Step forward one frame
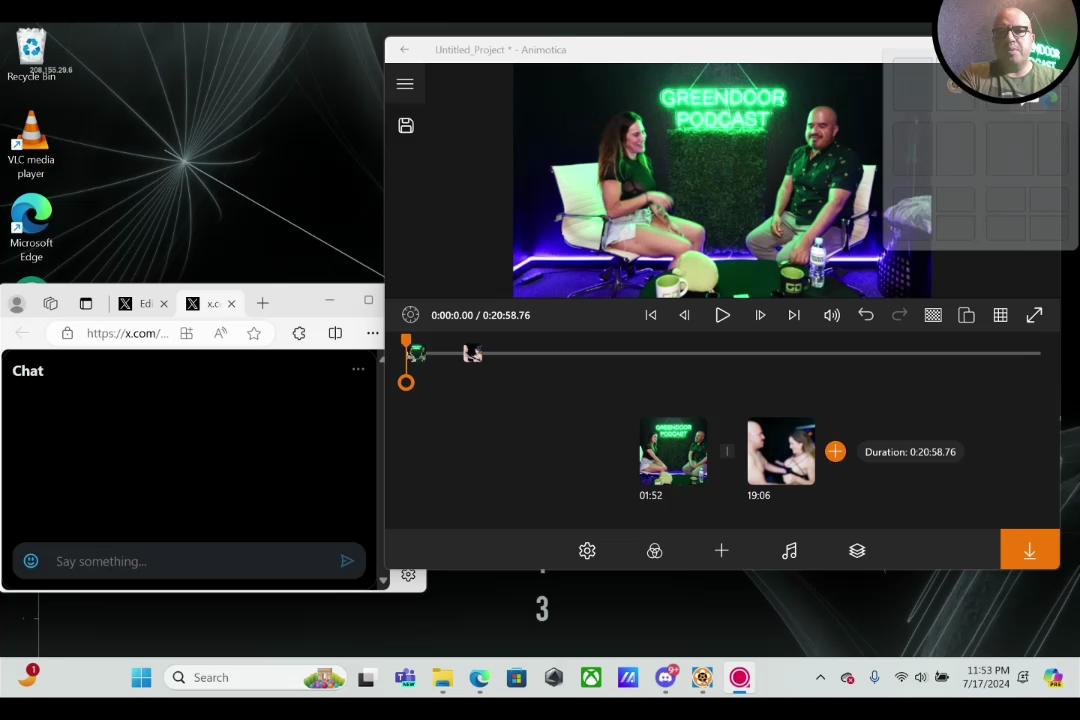The height and width of the screenshot is (720, 1080). point(760,315)
